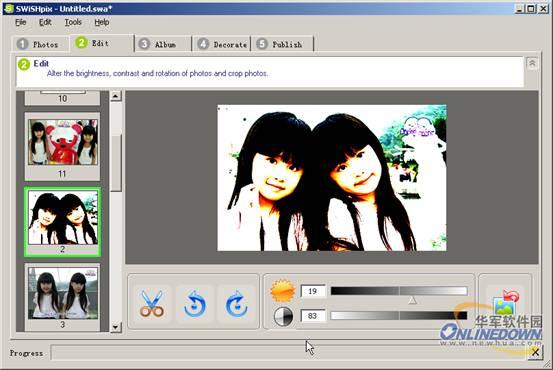This screenshot has width=553, height=370.
Task: Open the Help menu
Action: [102, 22]
